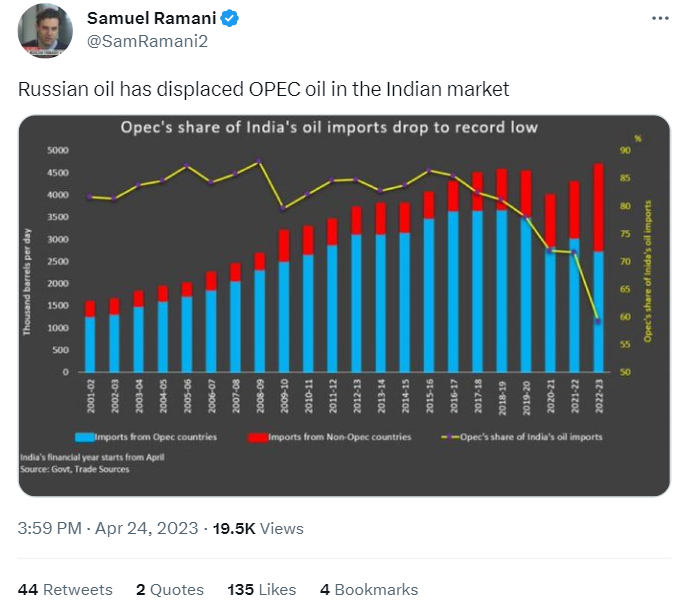The image size is (686, 607).
Task: Show the 44 Retweets list
Action: coord(65,589)
